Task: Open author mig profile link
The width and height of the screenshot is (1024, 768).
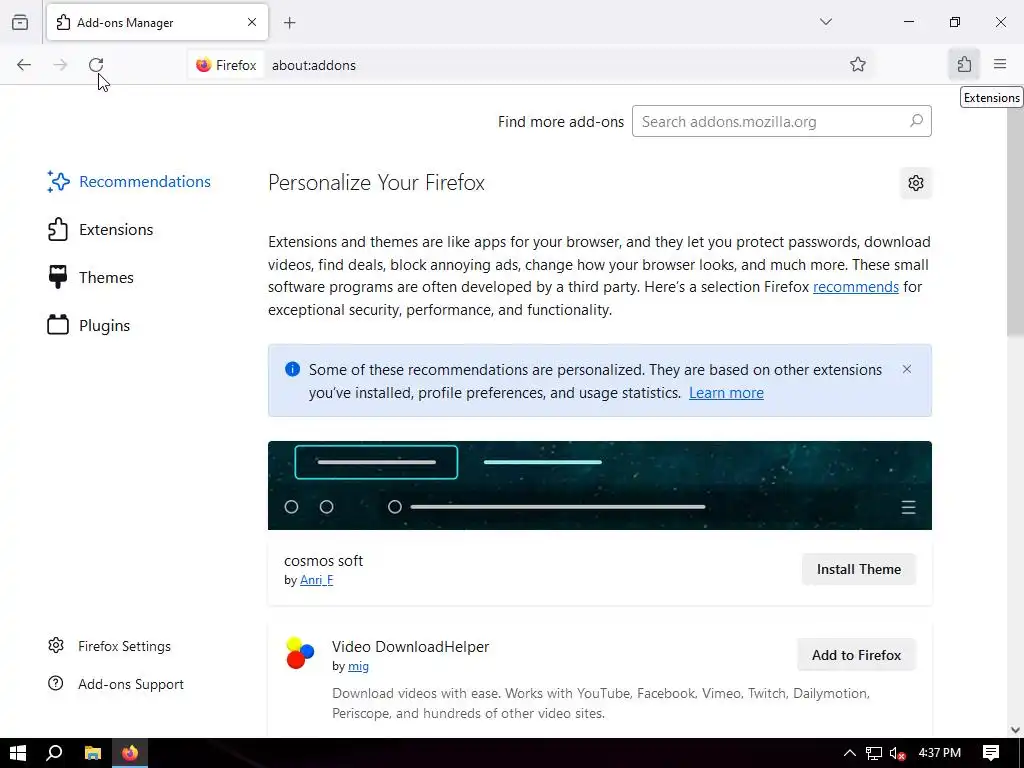Action: [358, 666]
